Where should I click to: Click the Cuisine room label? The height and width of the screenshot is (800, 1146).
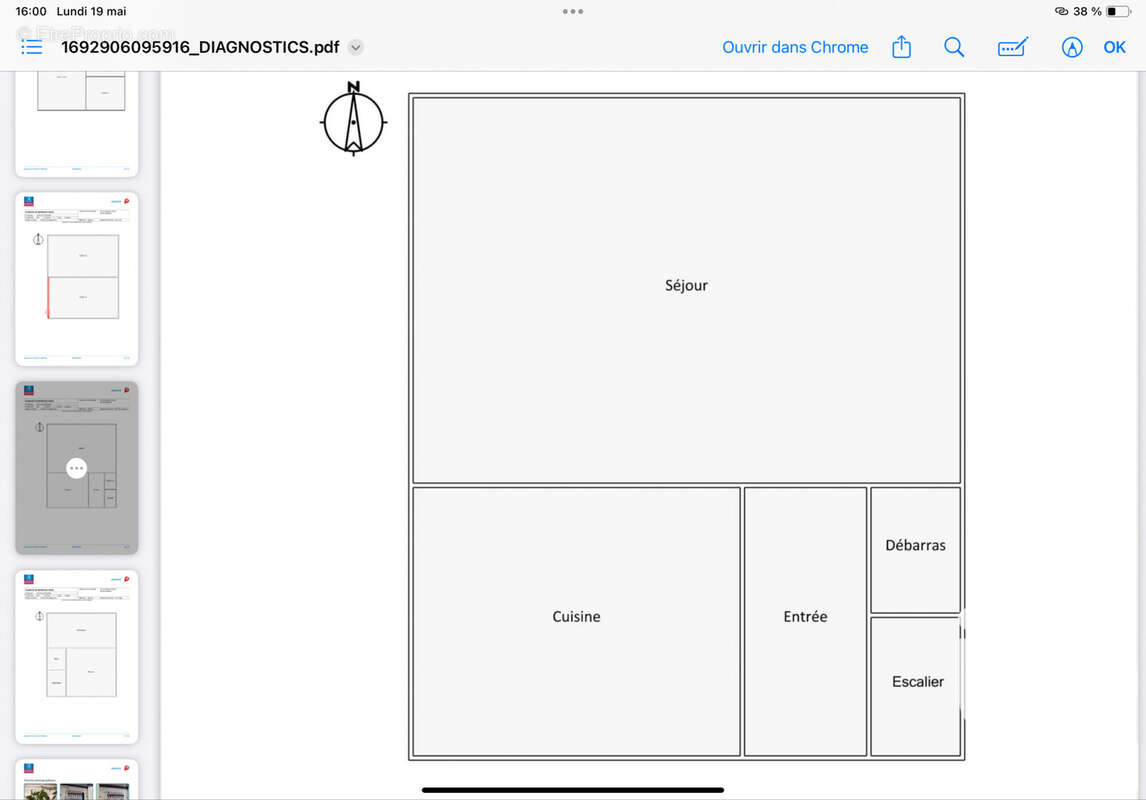[576, 617]
